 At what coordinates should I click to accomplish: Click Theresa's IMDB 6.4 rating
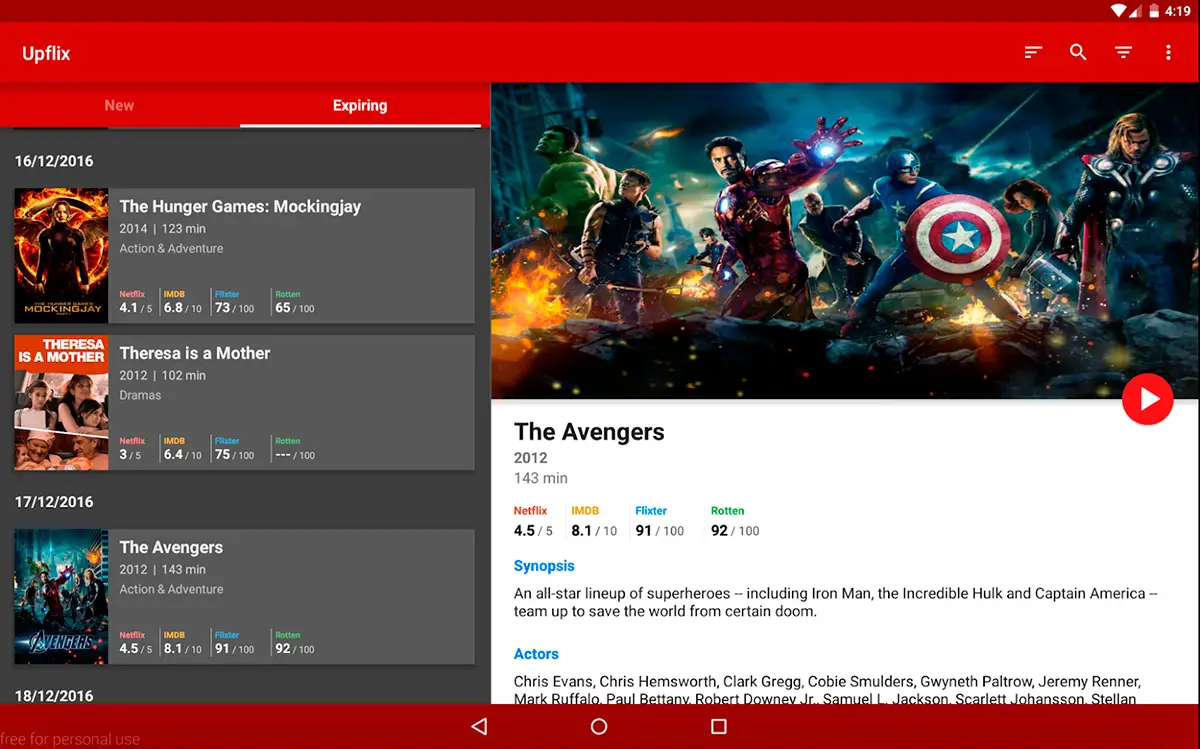tap(183, 449)
